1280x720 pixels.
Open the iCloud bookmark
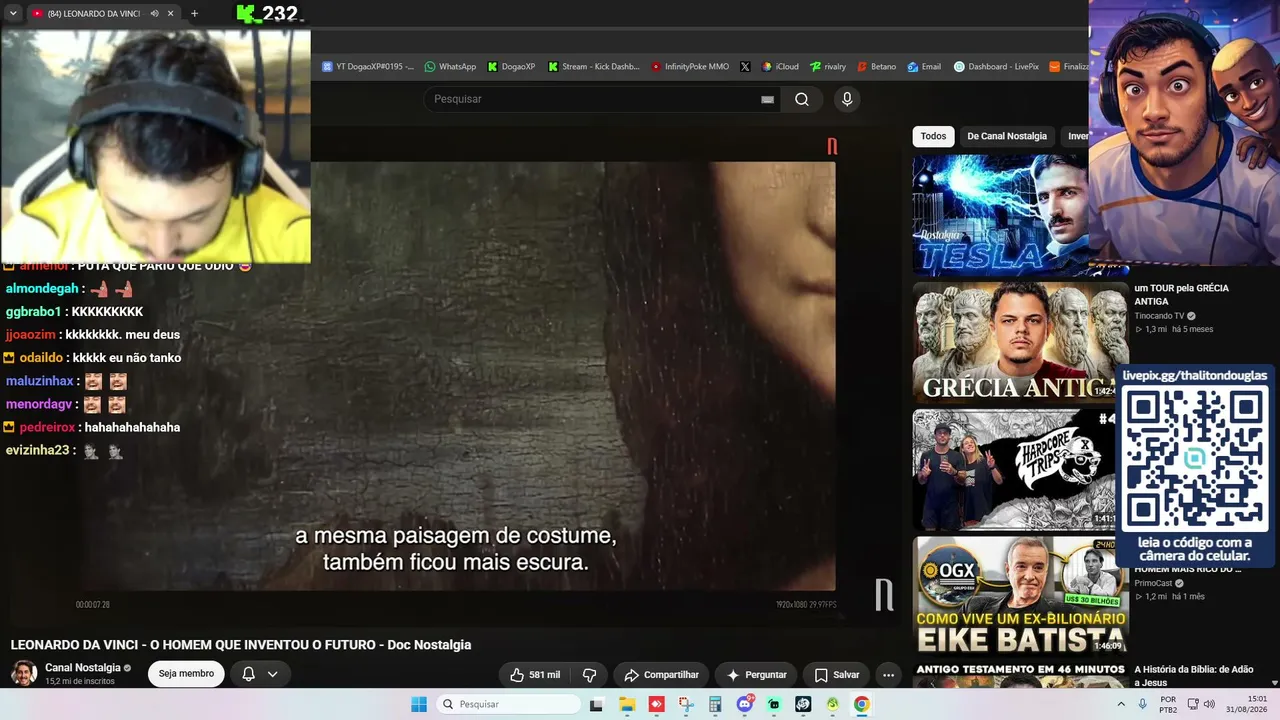[780, 67]
